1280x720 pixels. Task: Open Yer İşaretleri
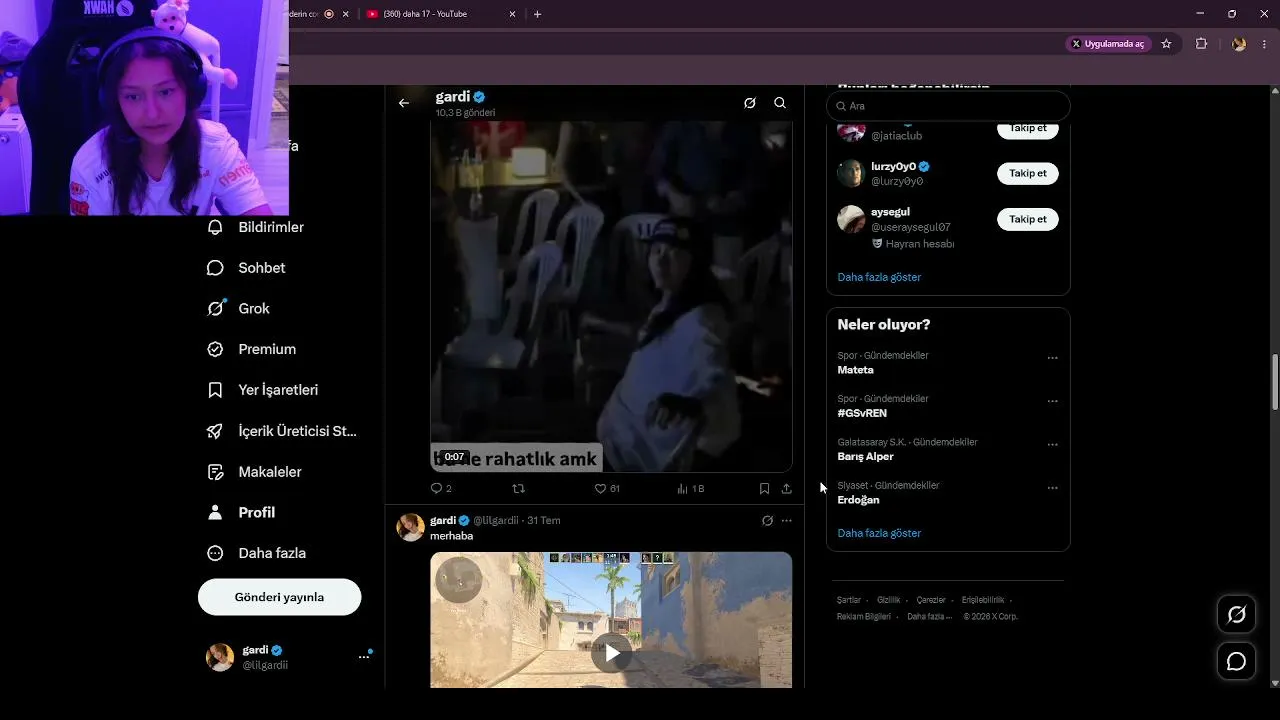(x=262, y=390)
